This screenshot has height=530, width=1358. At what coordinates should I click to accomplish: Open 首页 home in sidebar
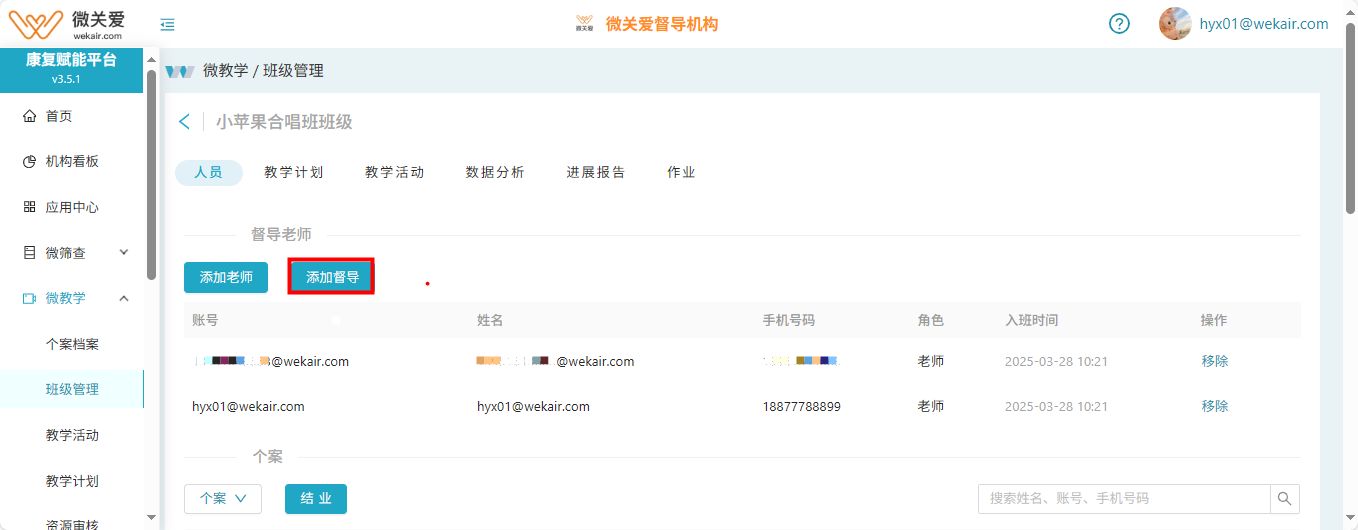click(x=59, y=116)
